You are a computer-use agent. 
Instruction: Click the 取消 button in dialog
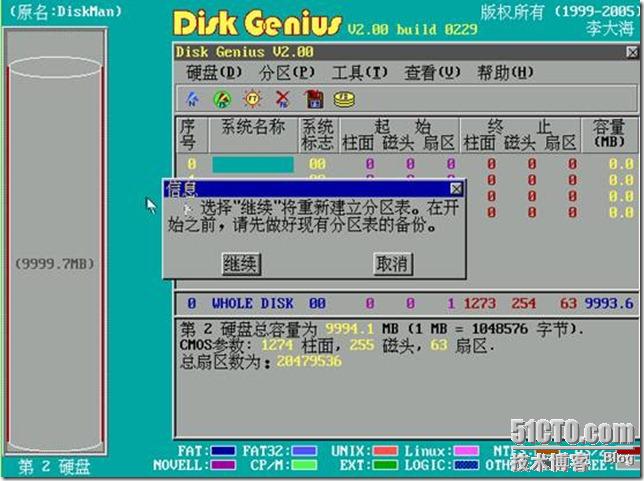pyautogui.click(x=393, y=263)
